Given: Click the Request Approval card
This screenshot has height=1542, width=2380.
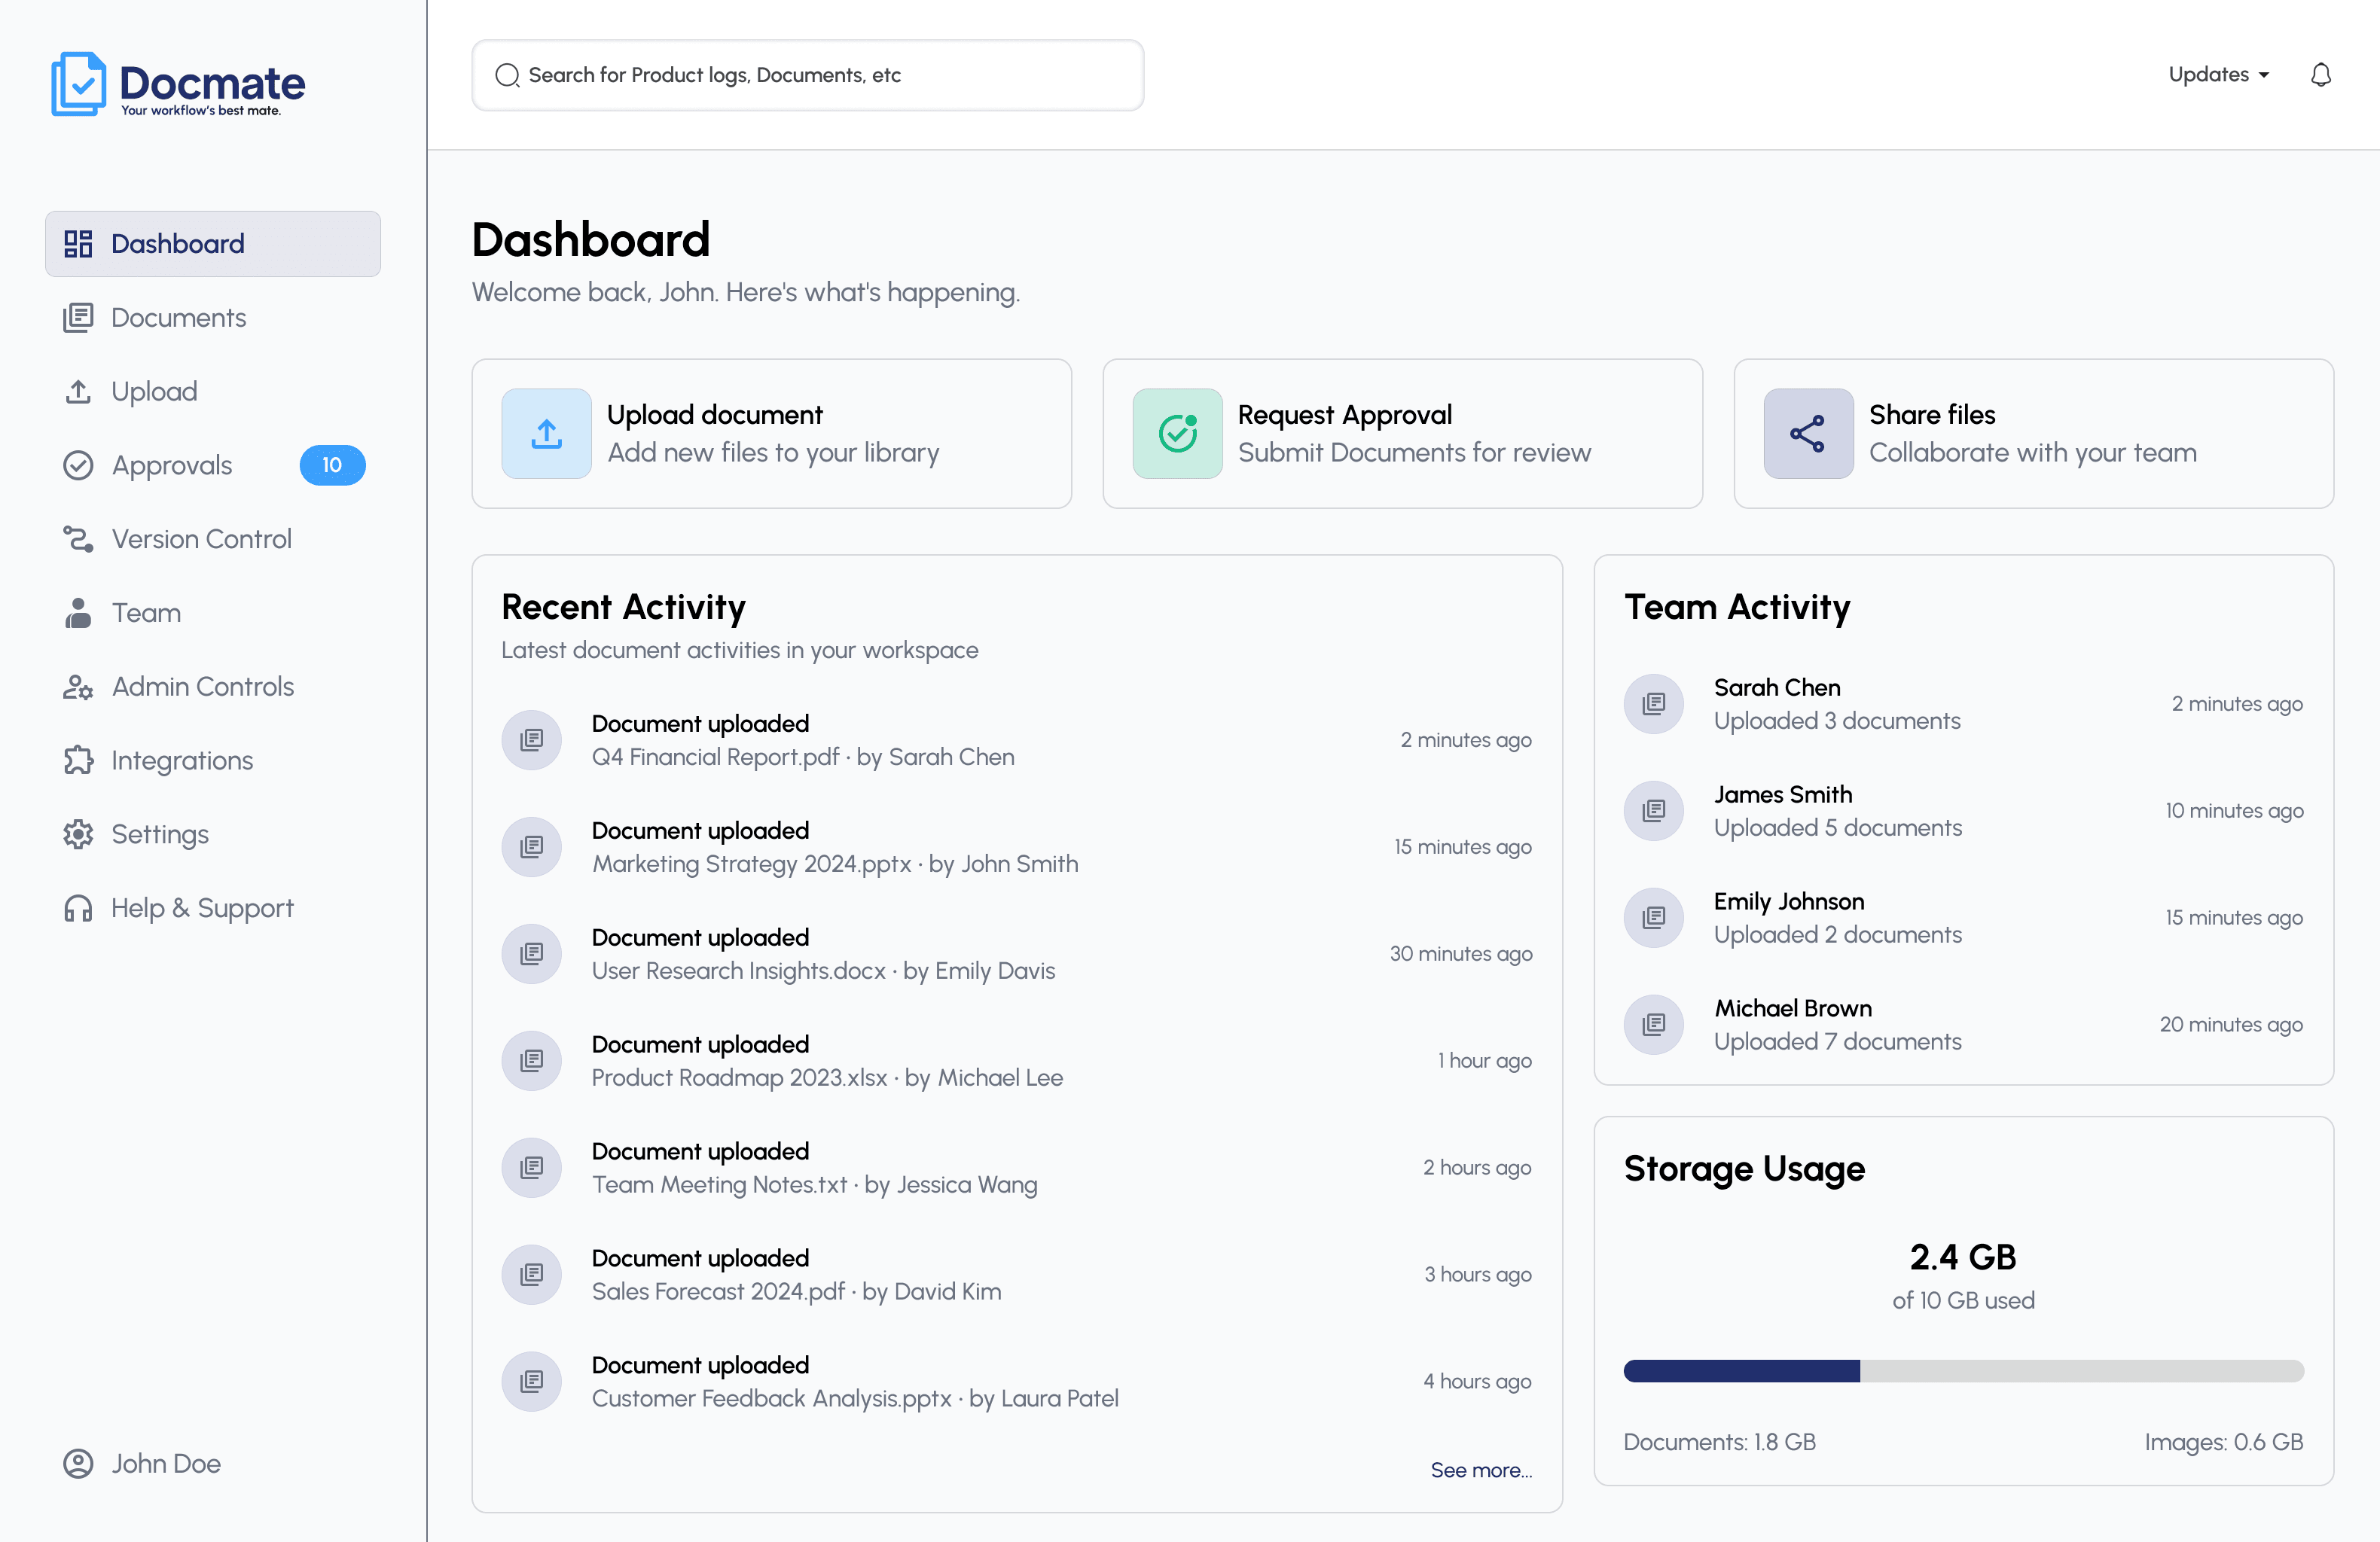Looking at the screenshot, I should click(1403, 434).
